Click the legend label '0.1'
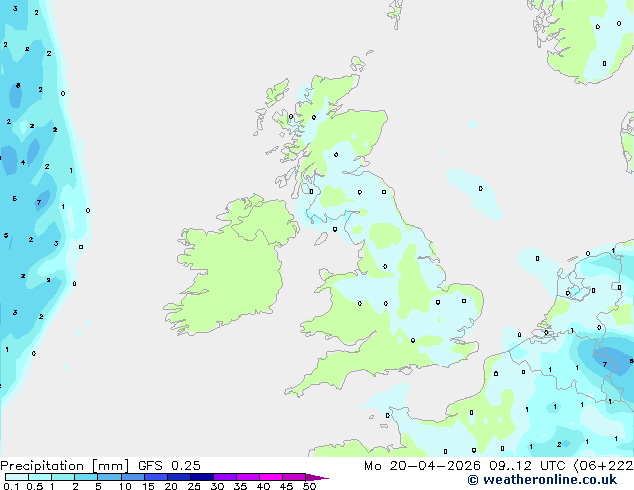The image size is (634, 490). click(x=11, y=486)
